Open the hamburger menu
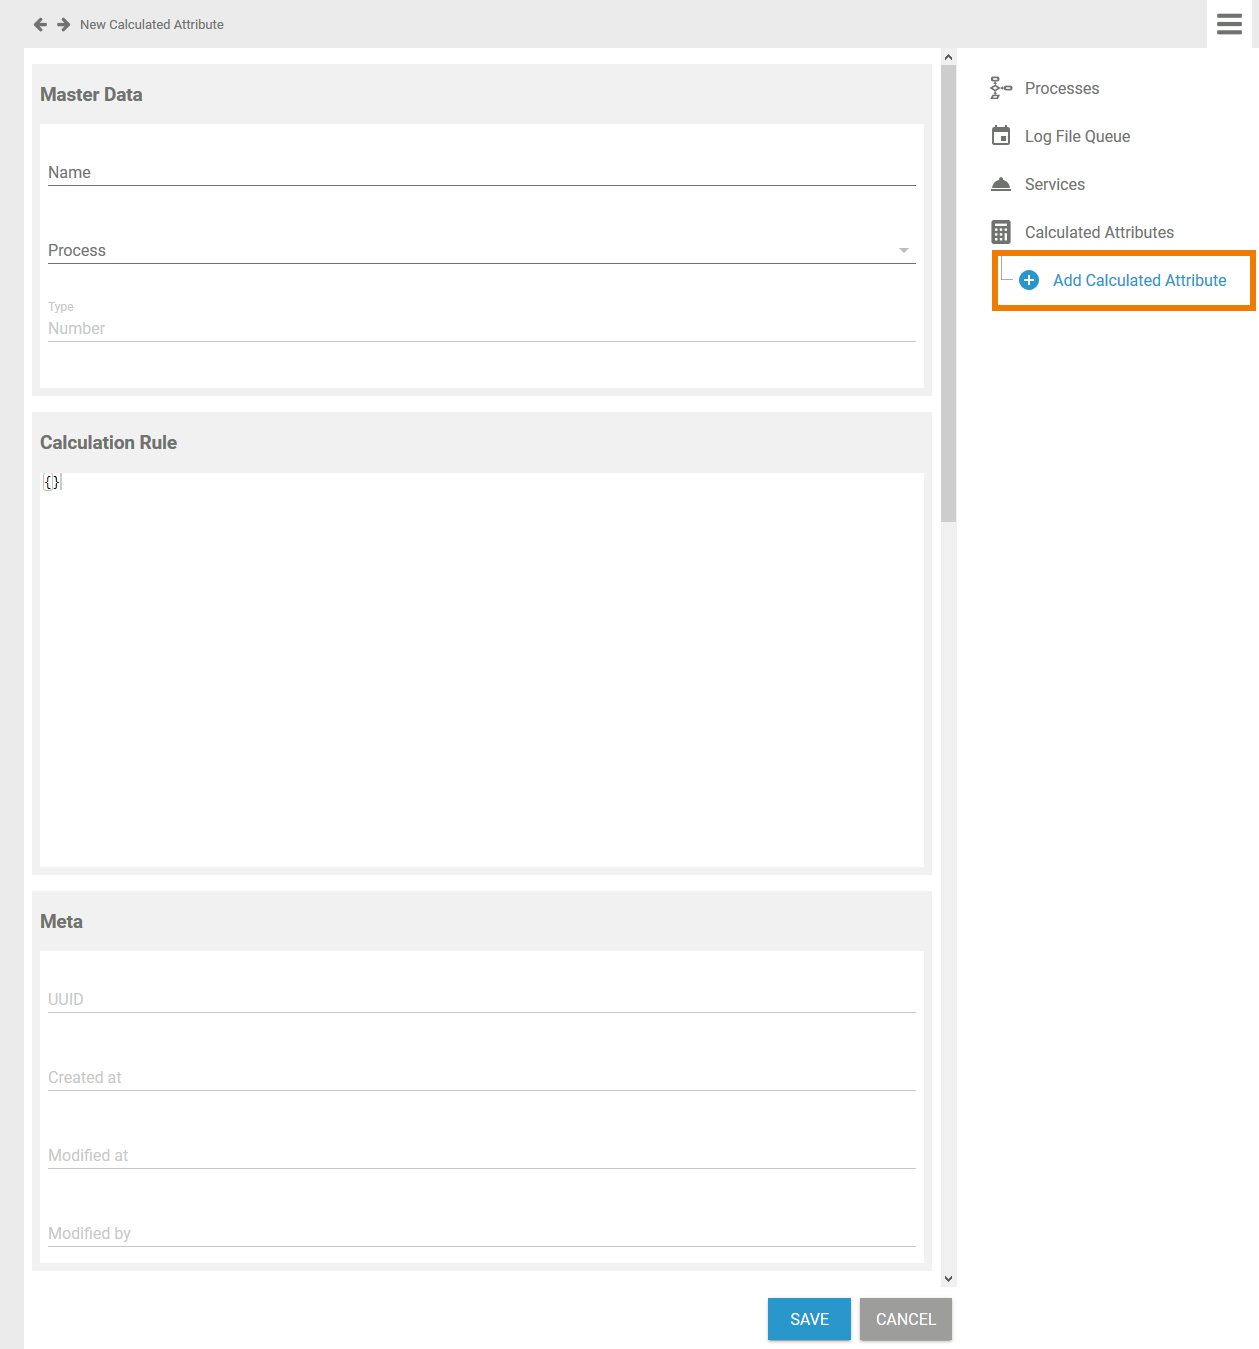This screenshot has width=1259, height=1349. [x=1229, y=24]
